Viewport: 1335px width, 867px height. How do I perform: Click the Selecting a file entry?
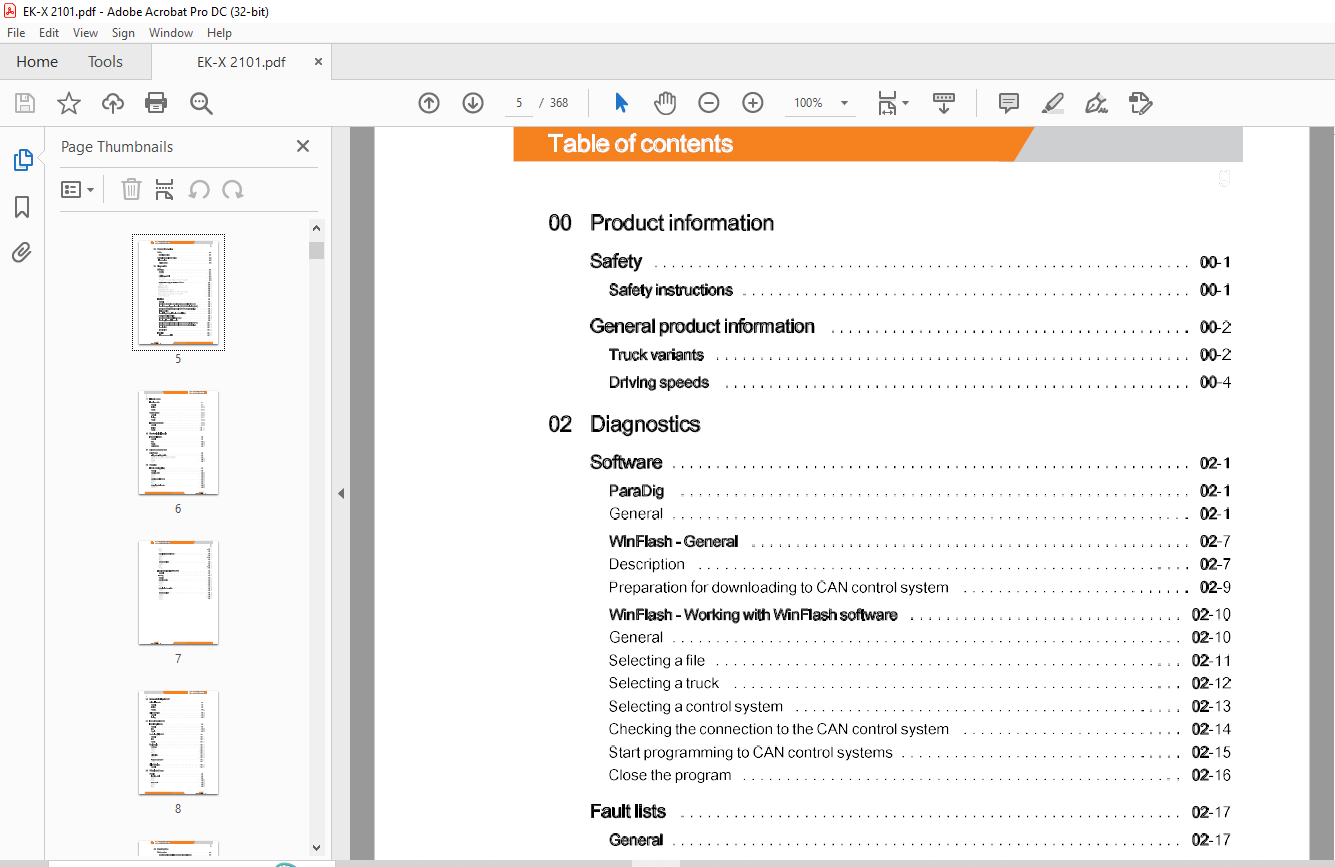pos(657,660)
